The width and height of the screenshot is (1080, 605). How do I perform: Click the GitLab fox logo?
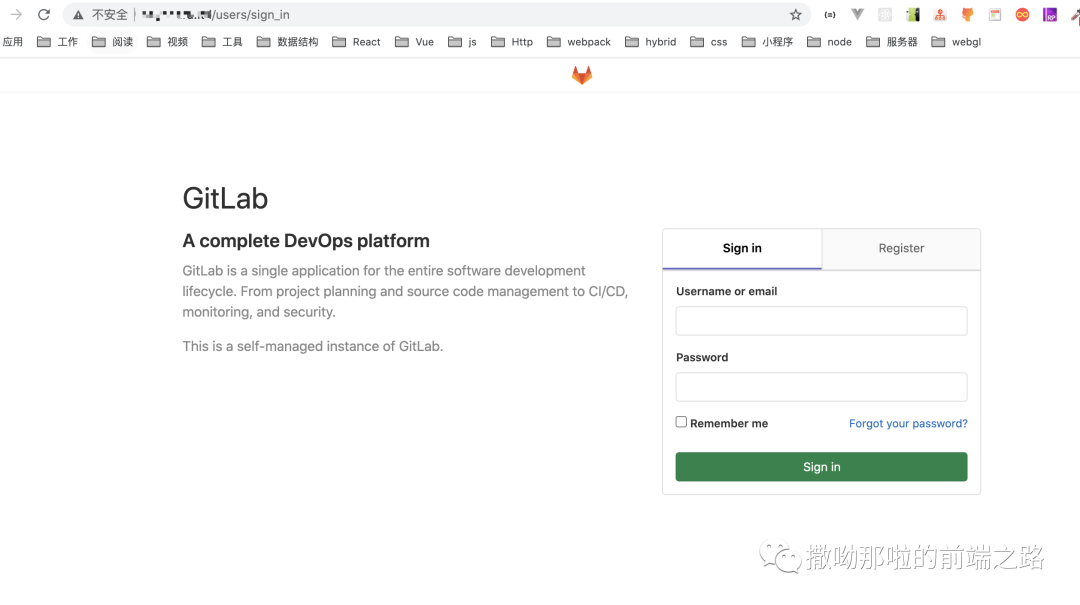click(x=582, y=75)
